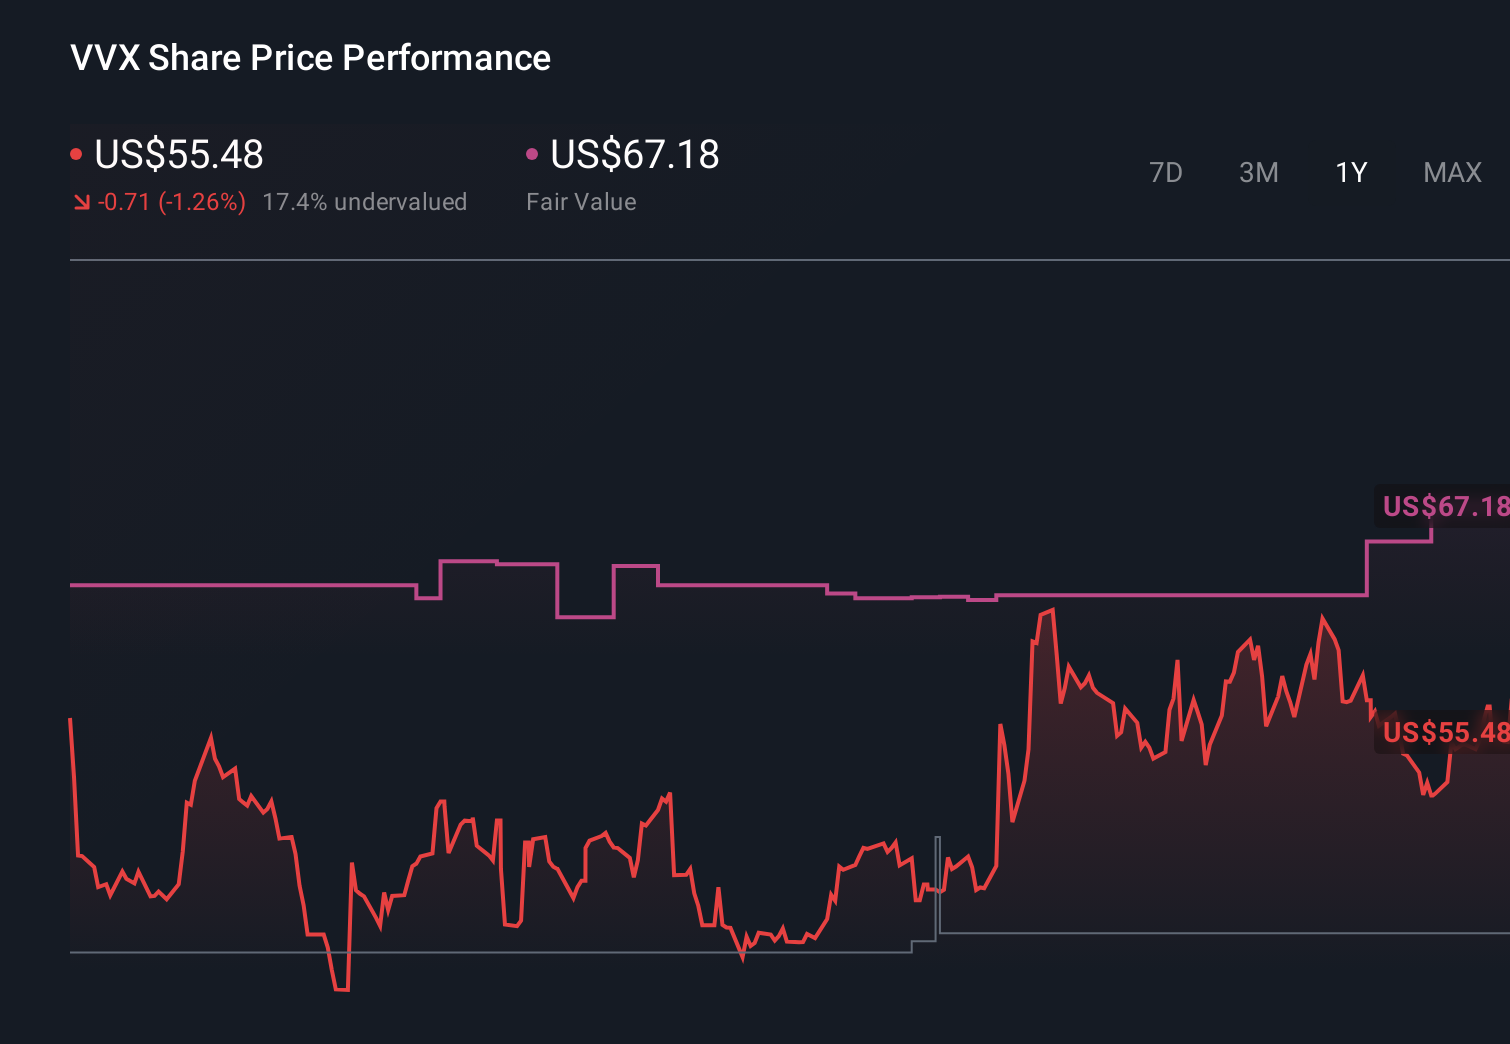Expand the MAX time range view
Viewport: 1510px width, 1044px height.
[x=1451, y=172]
